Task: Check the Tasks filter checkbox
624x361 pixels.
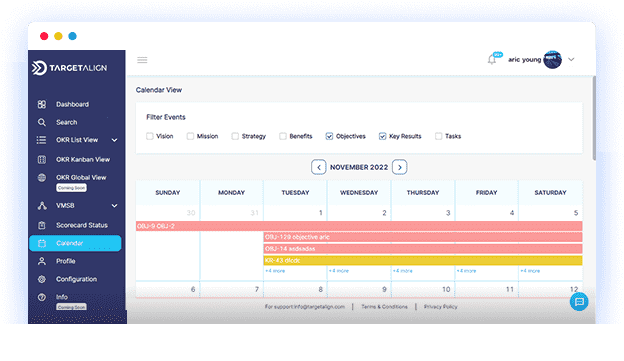Action: coord(438,136)
